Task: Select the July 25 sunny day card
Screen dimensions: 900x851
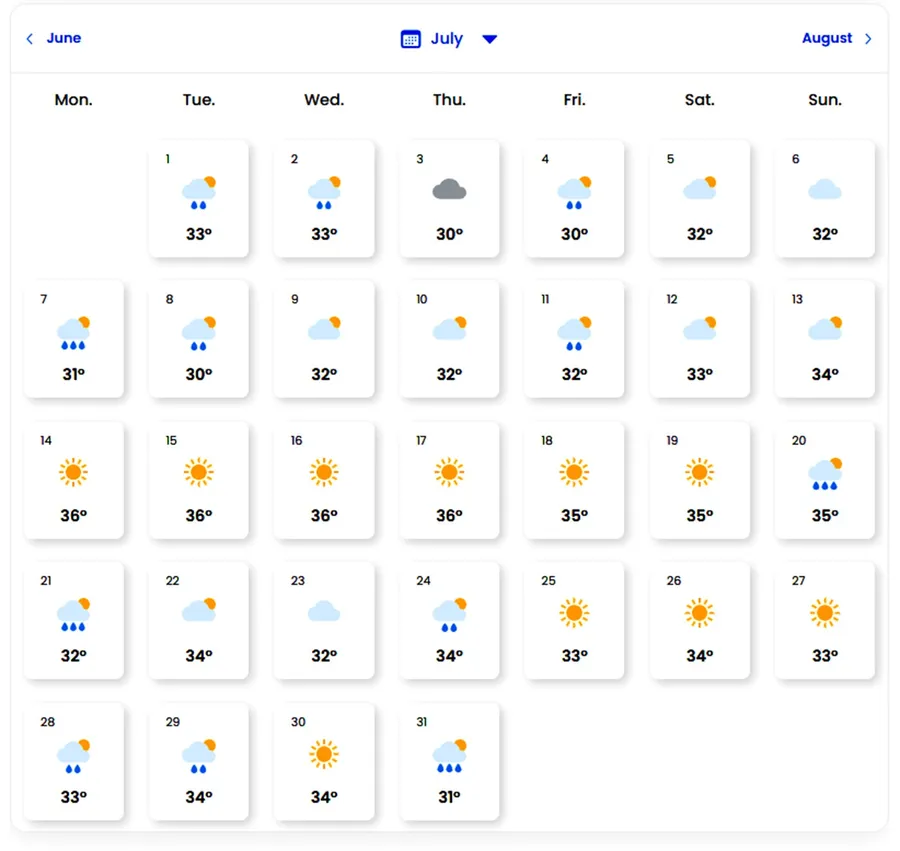Action: pos(574,620)
